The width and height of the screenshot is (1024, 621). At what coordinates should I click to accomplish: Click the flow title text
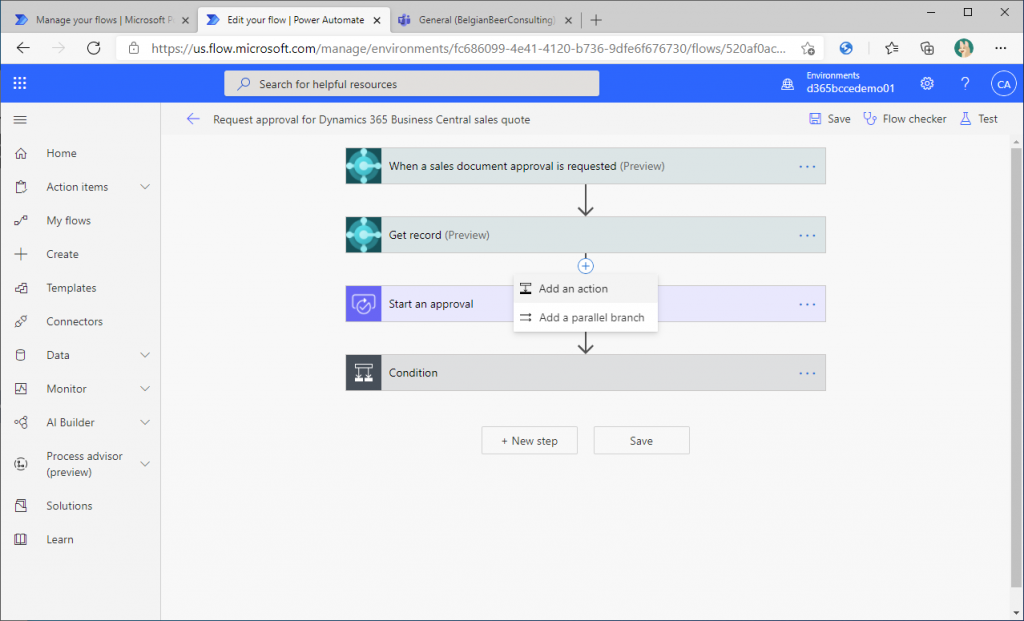tap(372, 119)
